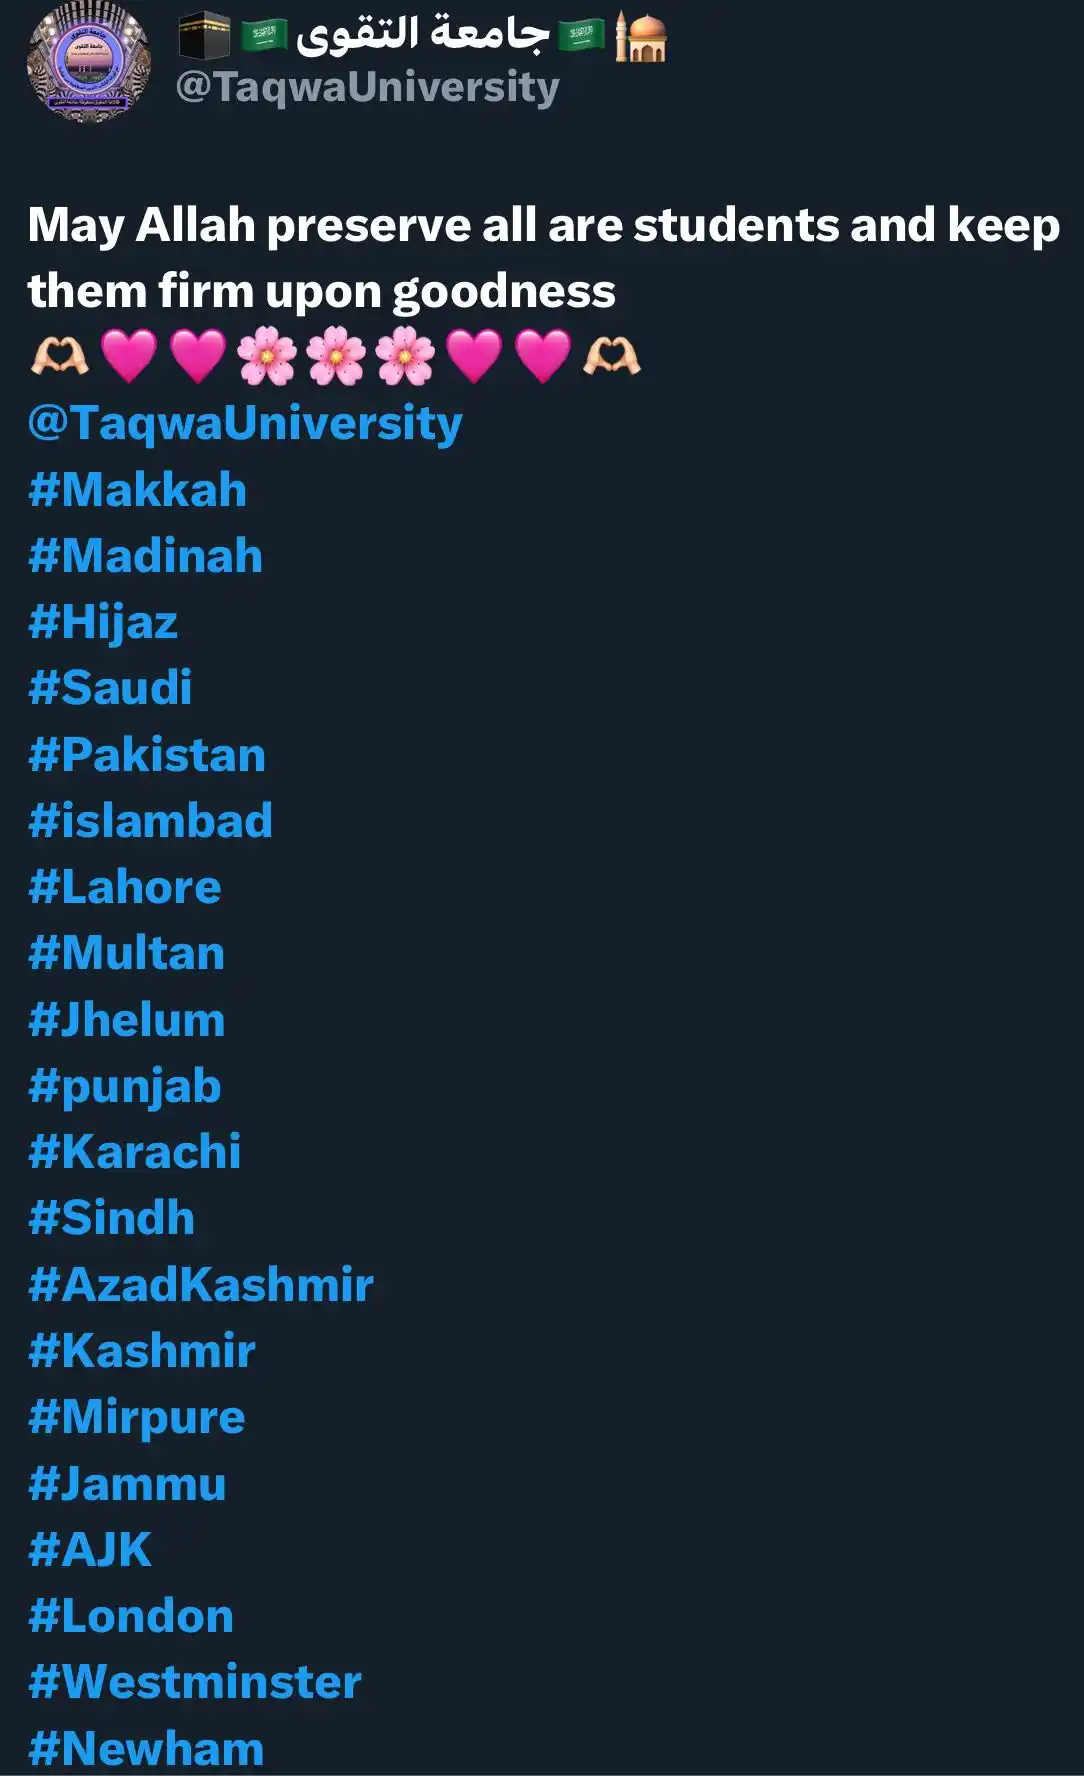Open the #Madinah hashtag
The width and height of the screenshot is (1084, 1776).
point(145,556)
